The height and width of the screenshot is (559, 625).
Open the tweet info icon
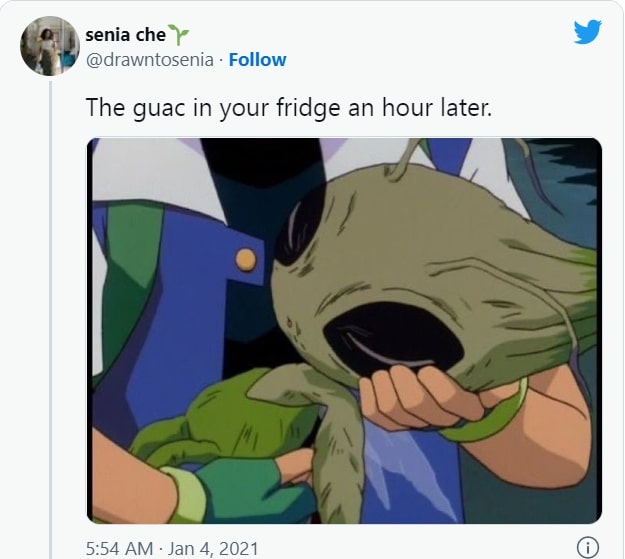coord(588,547)
